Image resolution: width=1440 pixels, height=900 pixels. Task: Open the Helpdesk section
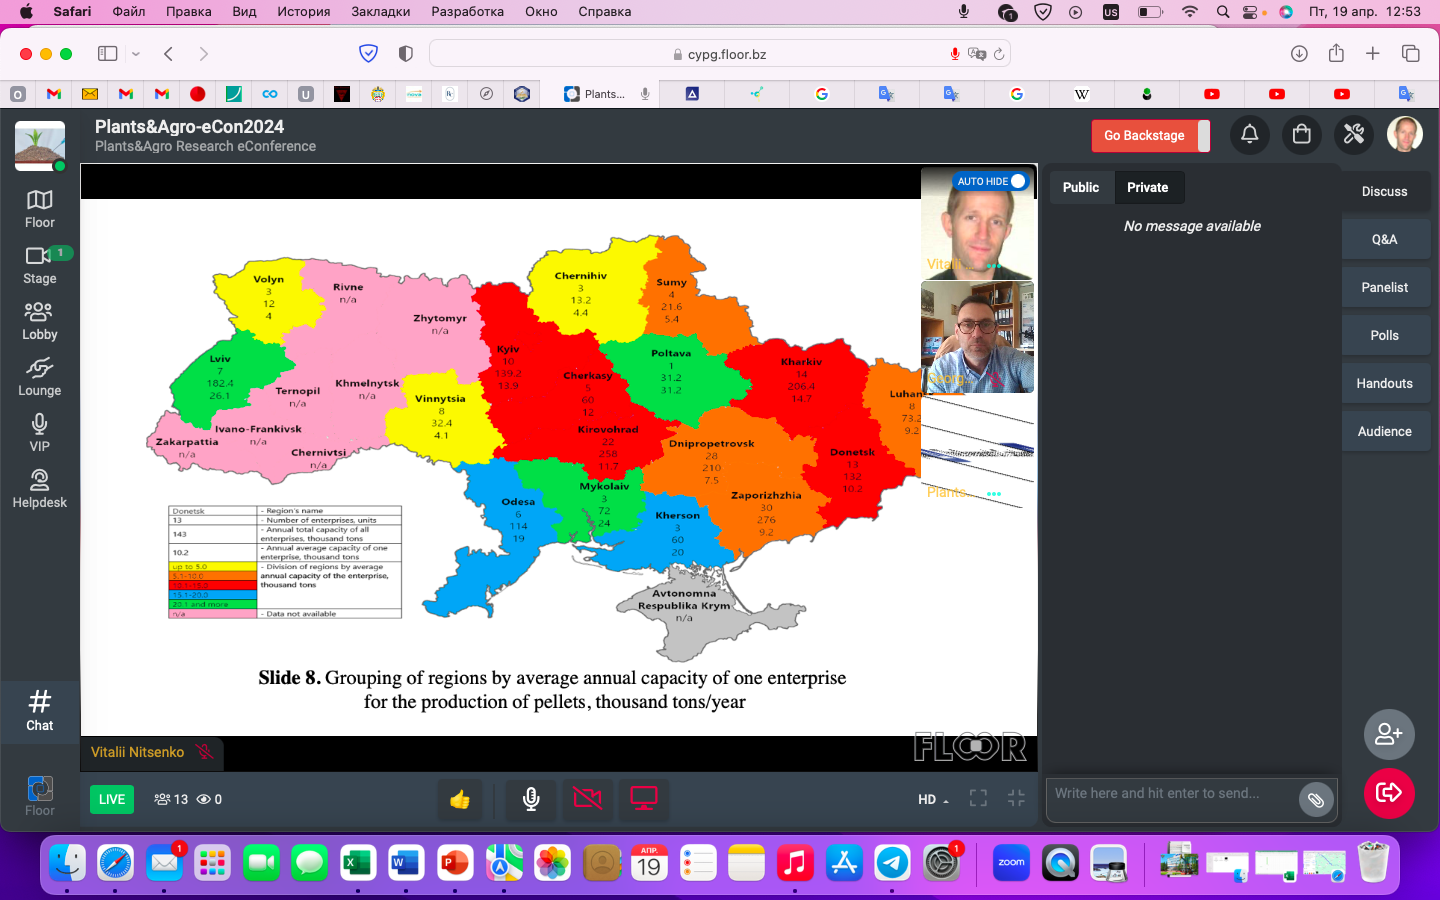39,489
